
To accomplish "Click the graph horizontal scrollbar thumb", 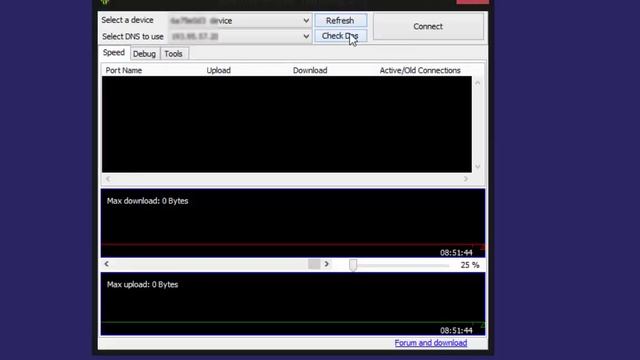I will (x=314, y=264).
